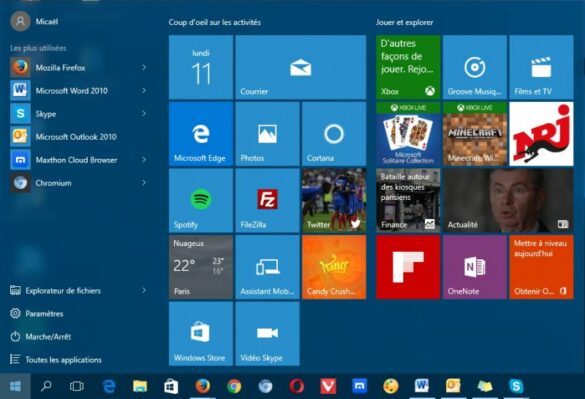Open Skype from the taskbar
This screenshot has width=585, height=399.
click(516, 386)
